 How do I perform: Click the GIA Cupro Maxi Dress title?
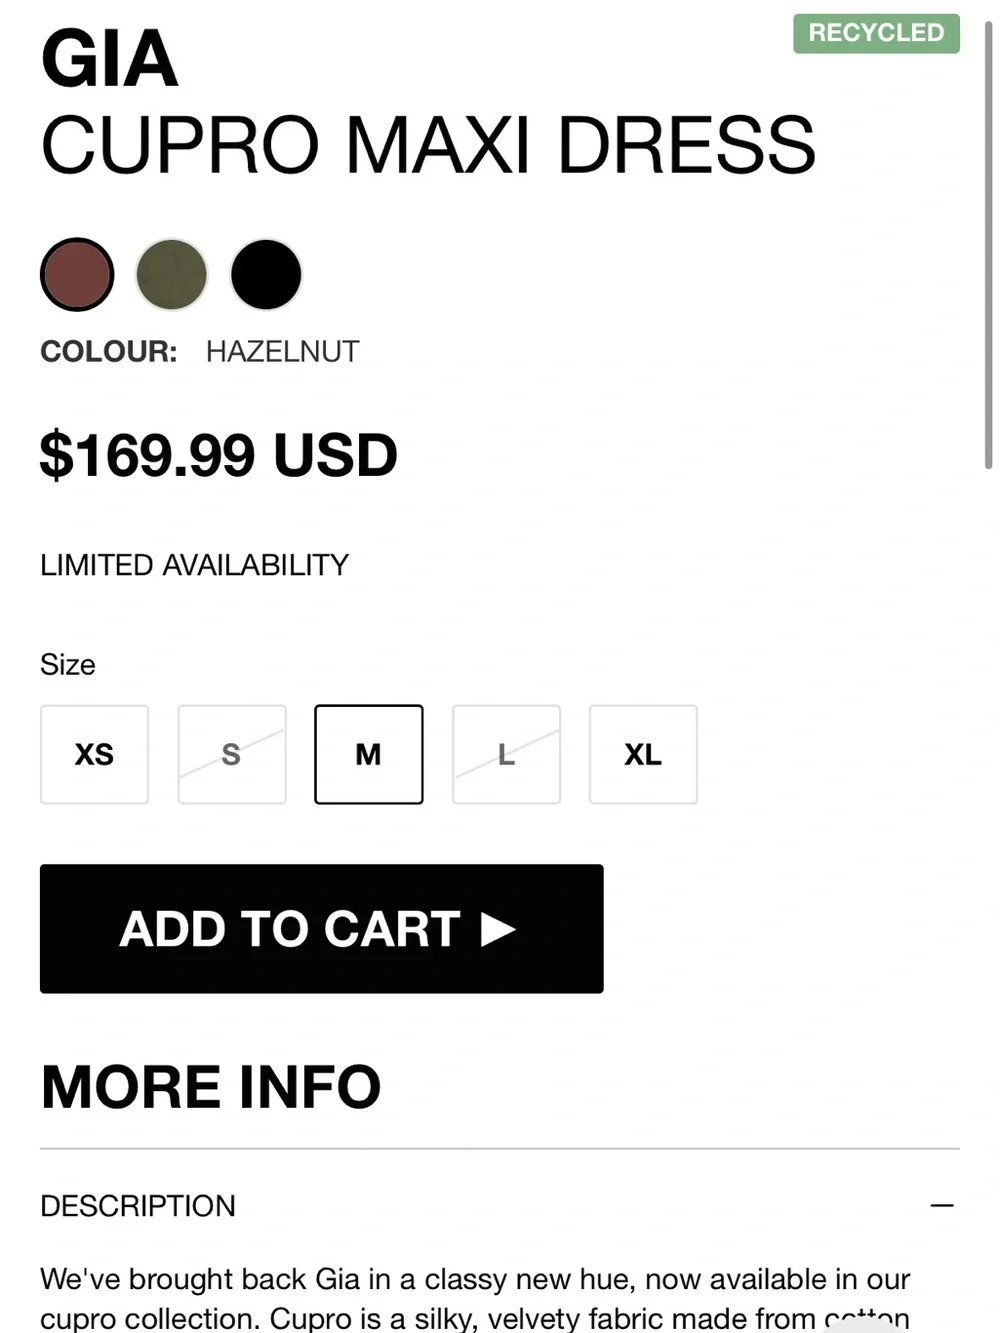[x=428, y=102]
